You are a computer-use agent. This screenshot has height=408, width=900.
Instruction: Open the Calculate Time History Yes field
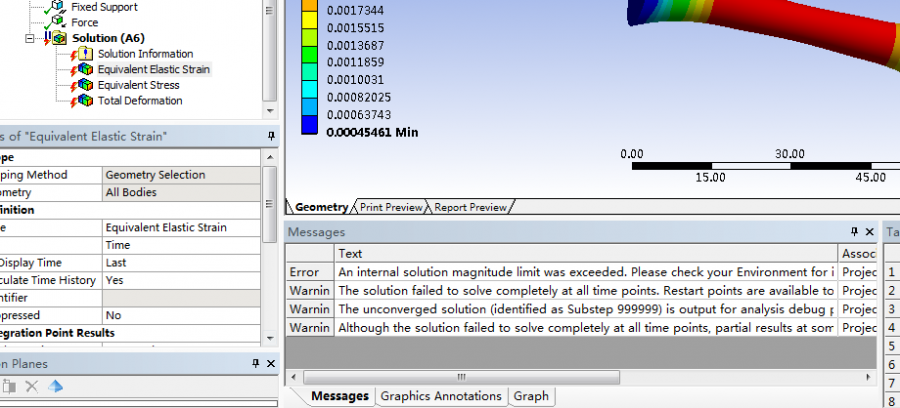[x=181, y=281]
